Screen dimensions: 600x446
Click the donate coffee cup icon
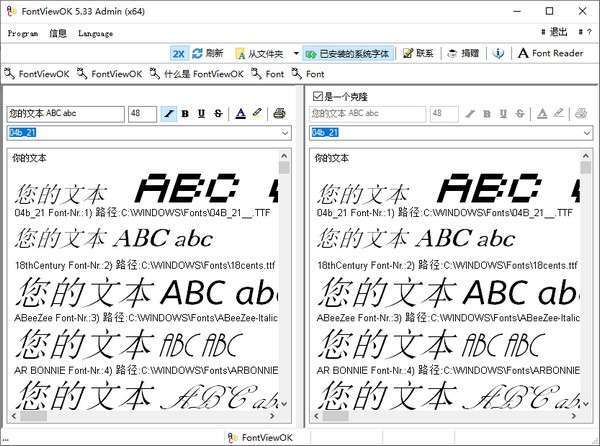point(452,54)
